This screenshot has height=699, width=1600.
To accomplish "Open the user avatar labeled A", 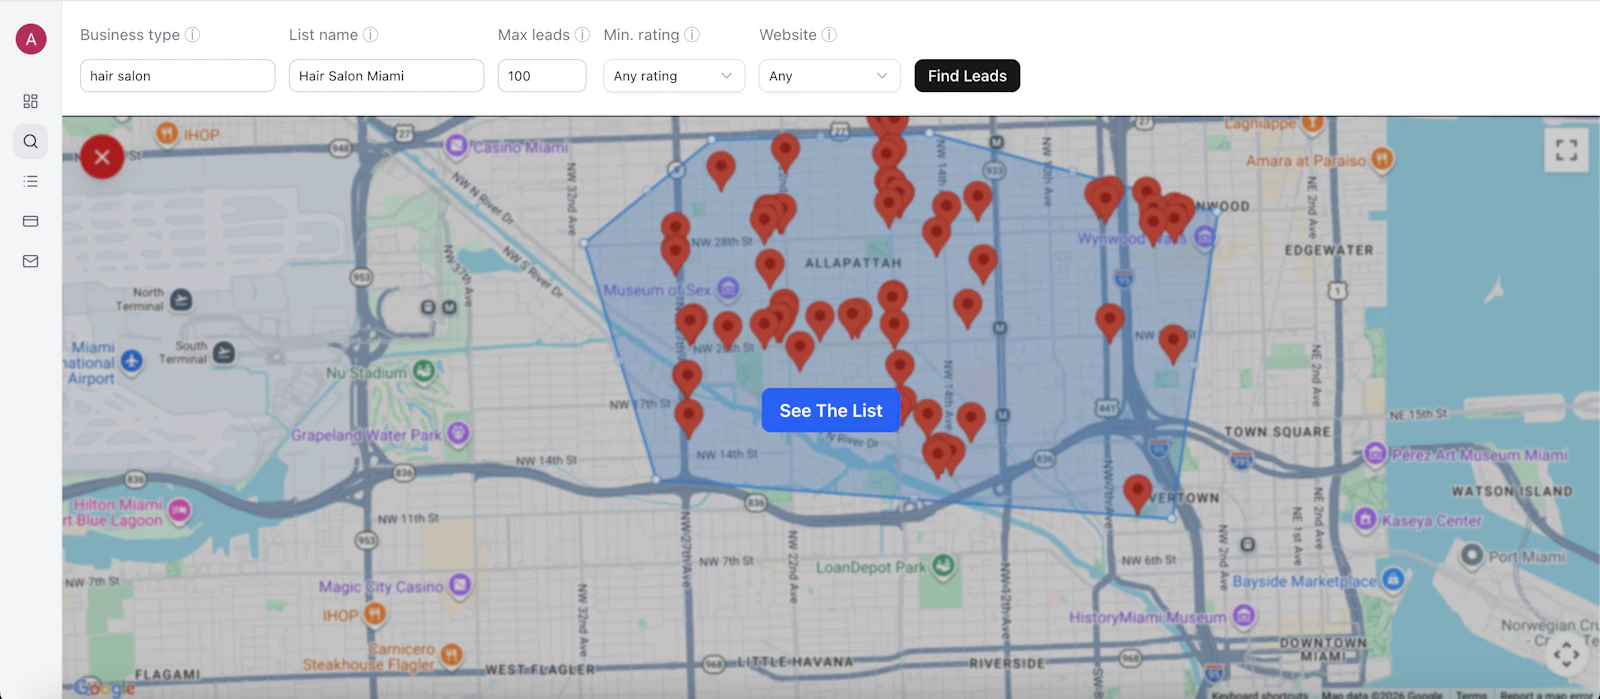I will [31, 39].
